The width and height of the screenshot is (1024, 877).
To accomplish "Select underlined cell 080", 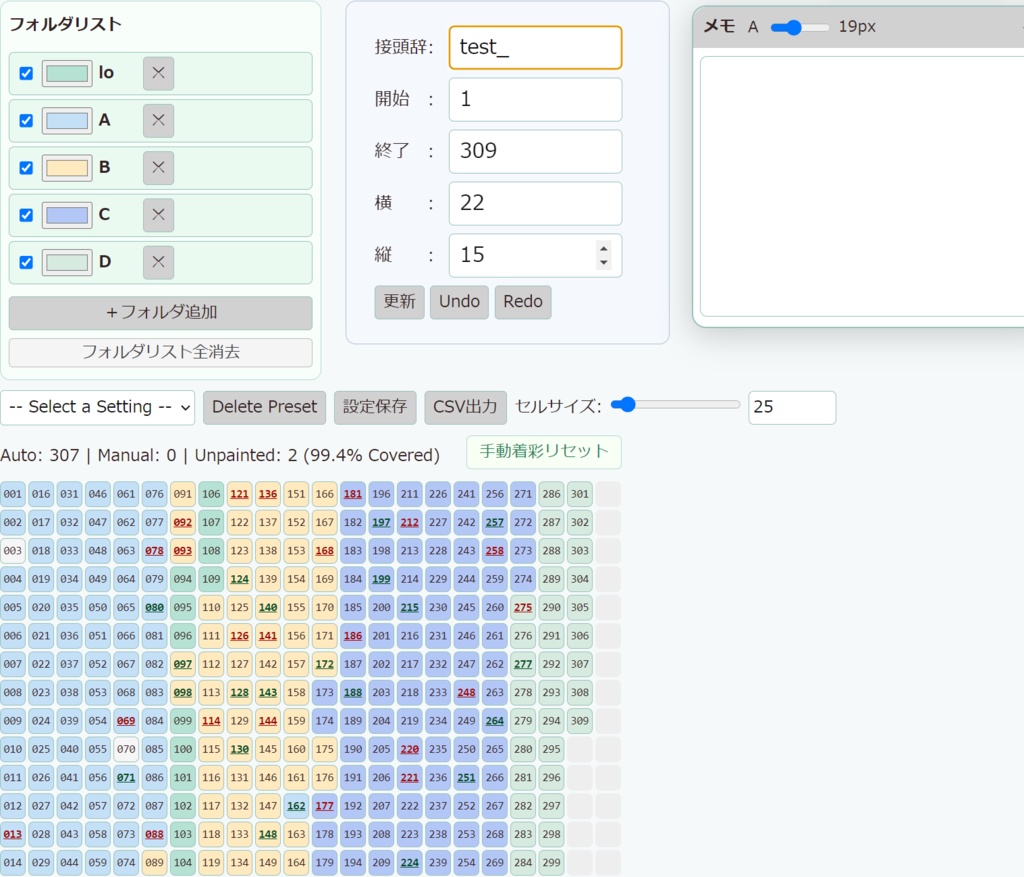I will (x=154, y=607).
